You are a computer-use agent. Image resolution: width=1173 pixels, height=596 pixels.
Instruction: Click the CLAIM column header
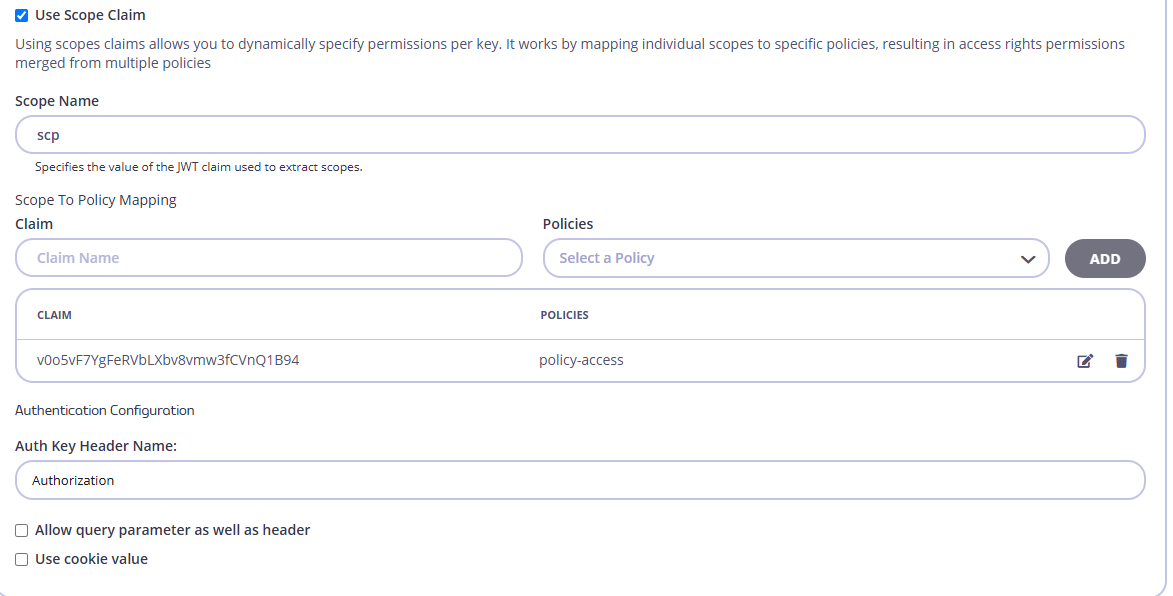55,315
